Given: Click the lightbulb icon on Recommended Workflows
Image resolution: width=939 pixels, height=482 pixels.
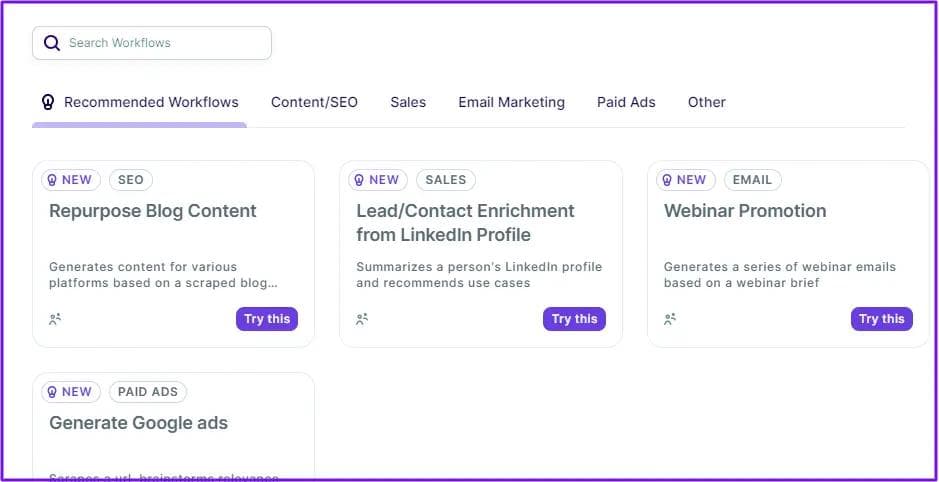Looking at the screenshot, I should click(x=47, y=102).
